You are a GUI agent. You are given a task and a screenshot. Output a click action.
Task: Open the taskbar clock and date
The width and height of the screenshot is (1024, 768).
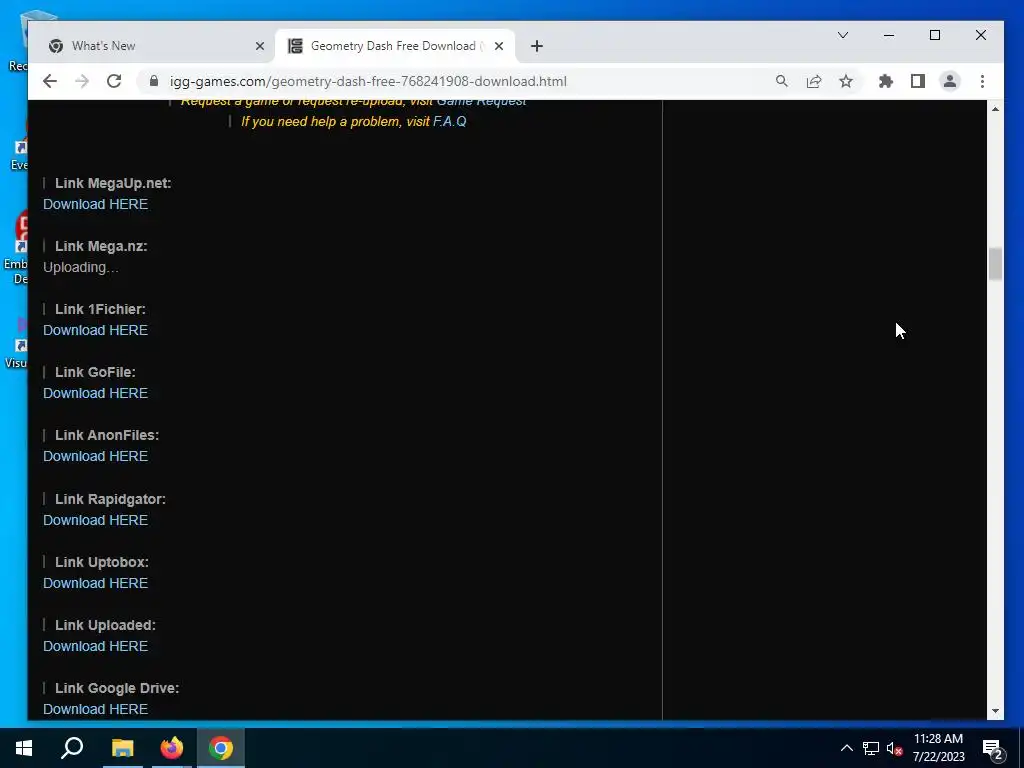pos(938,748)
